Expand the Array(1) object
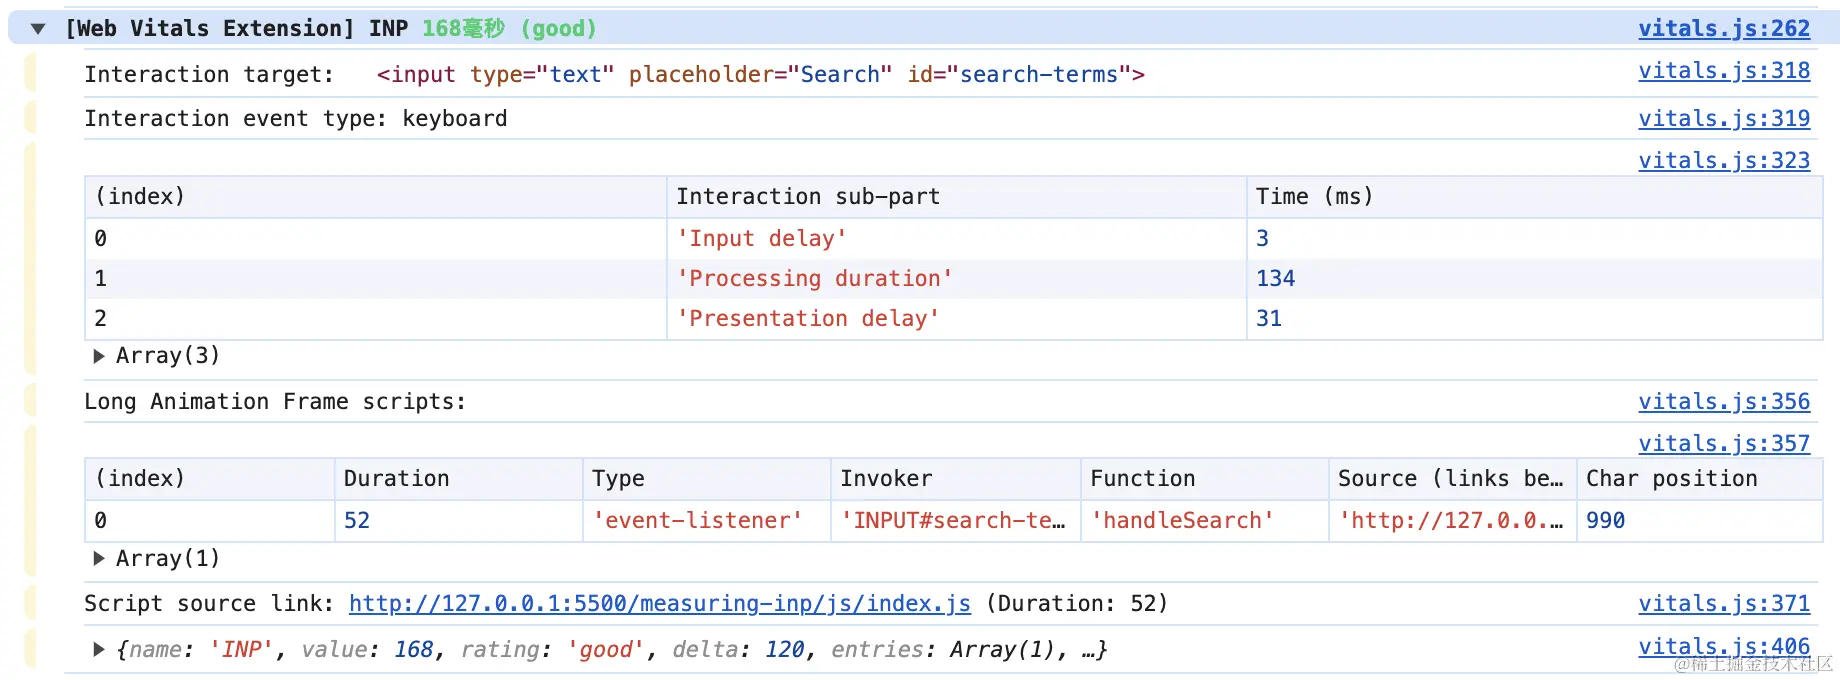Viewport: 1840px width, 680px height. (99, 559)
